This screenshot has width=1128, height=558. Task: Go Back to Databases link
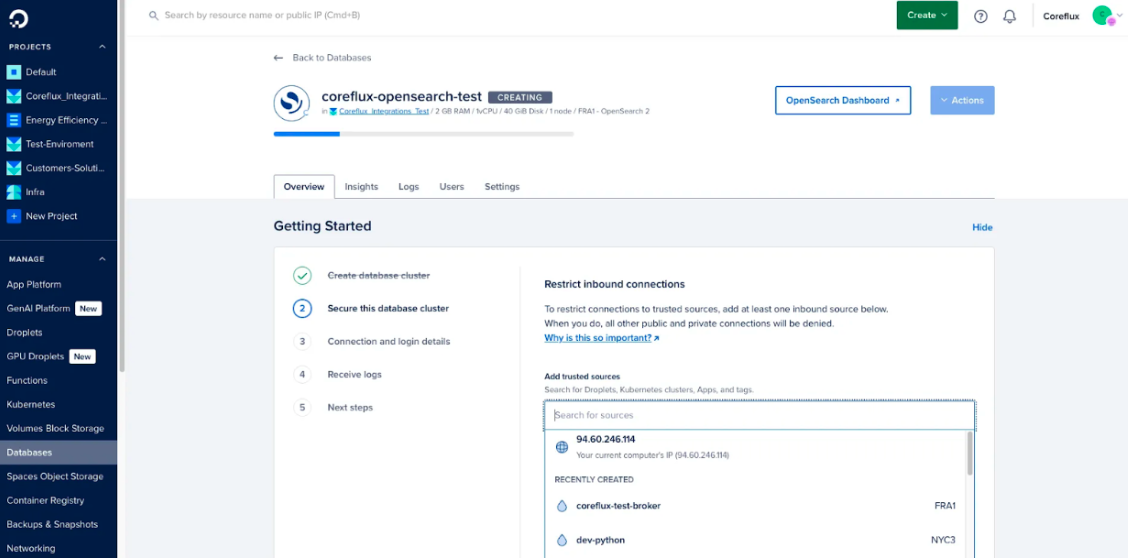(332, 58)
